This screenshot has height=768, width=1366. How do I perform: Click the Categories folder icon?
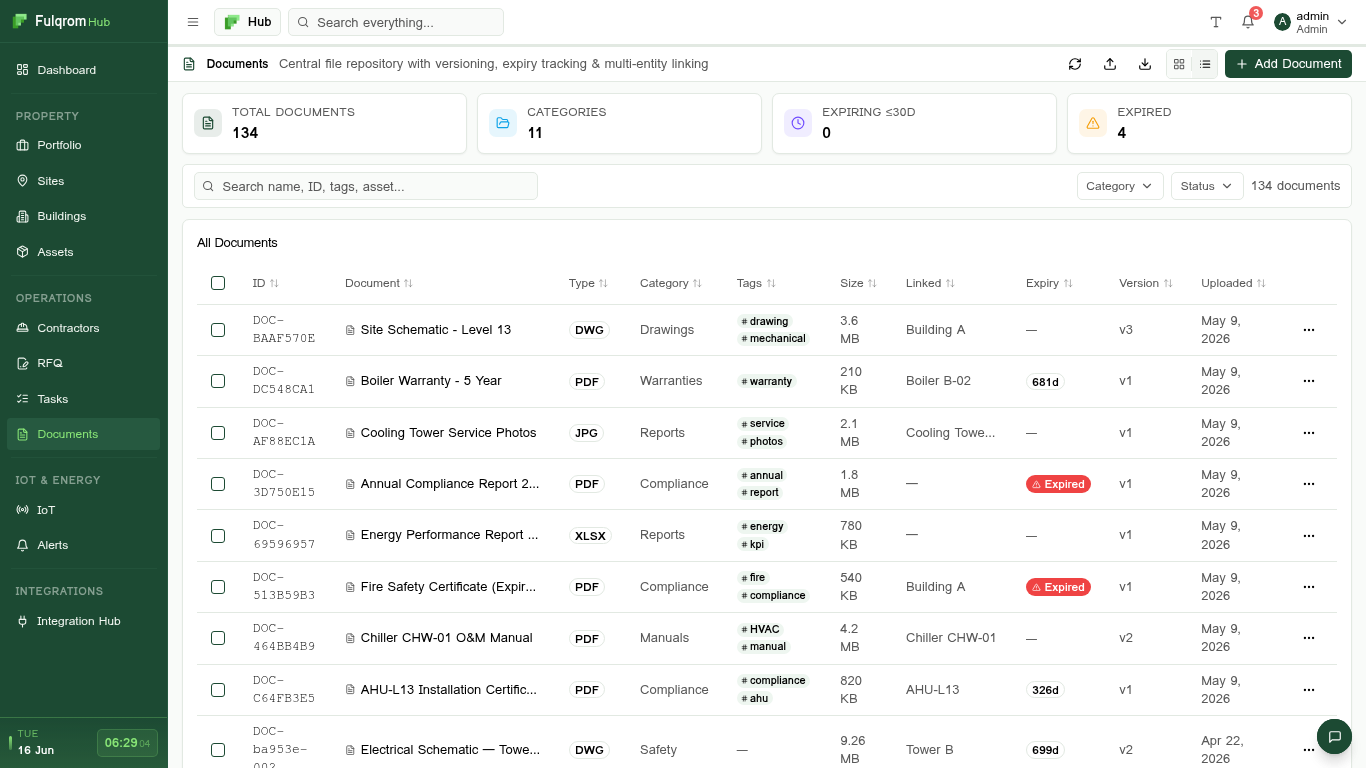[x=503, y=123]
